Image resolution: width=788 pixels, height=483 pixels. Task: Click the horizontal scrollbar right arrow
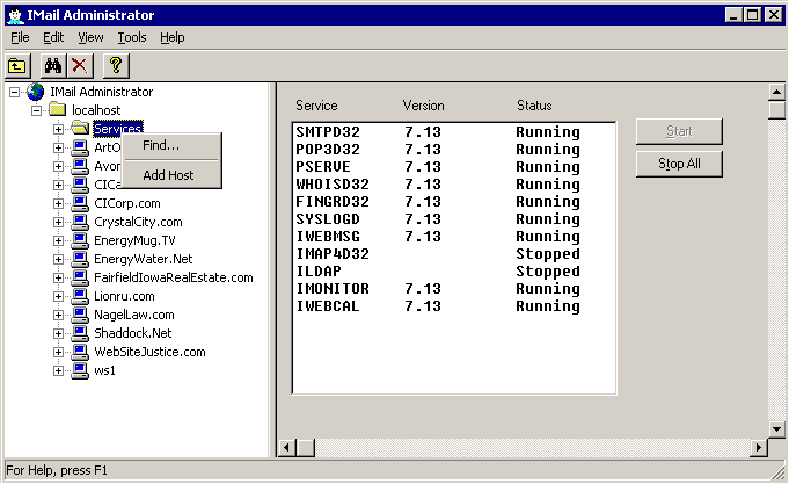coord(757,447)
